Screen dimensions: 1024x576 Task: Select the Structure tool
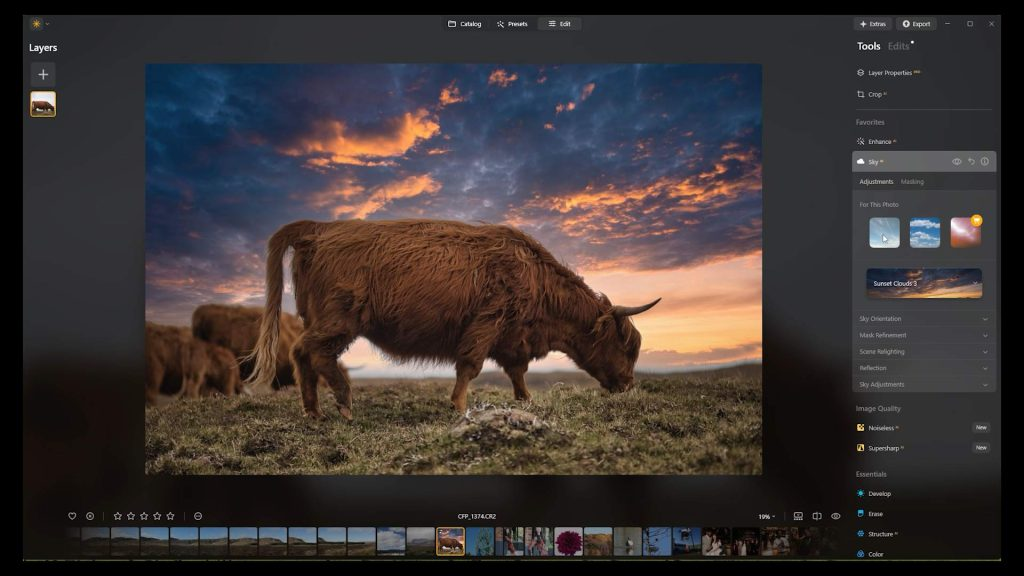(x=886, y=534)
